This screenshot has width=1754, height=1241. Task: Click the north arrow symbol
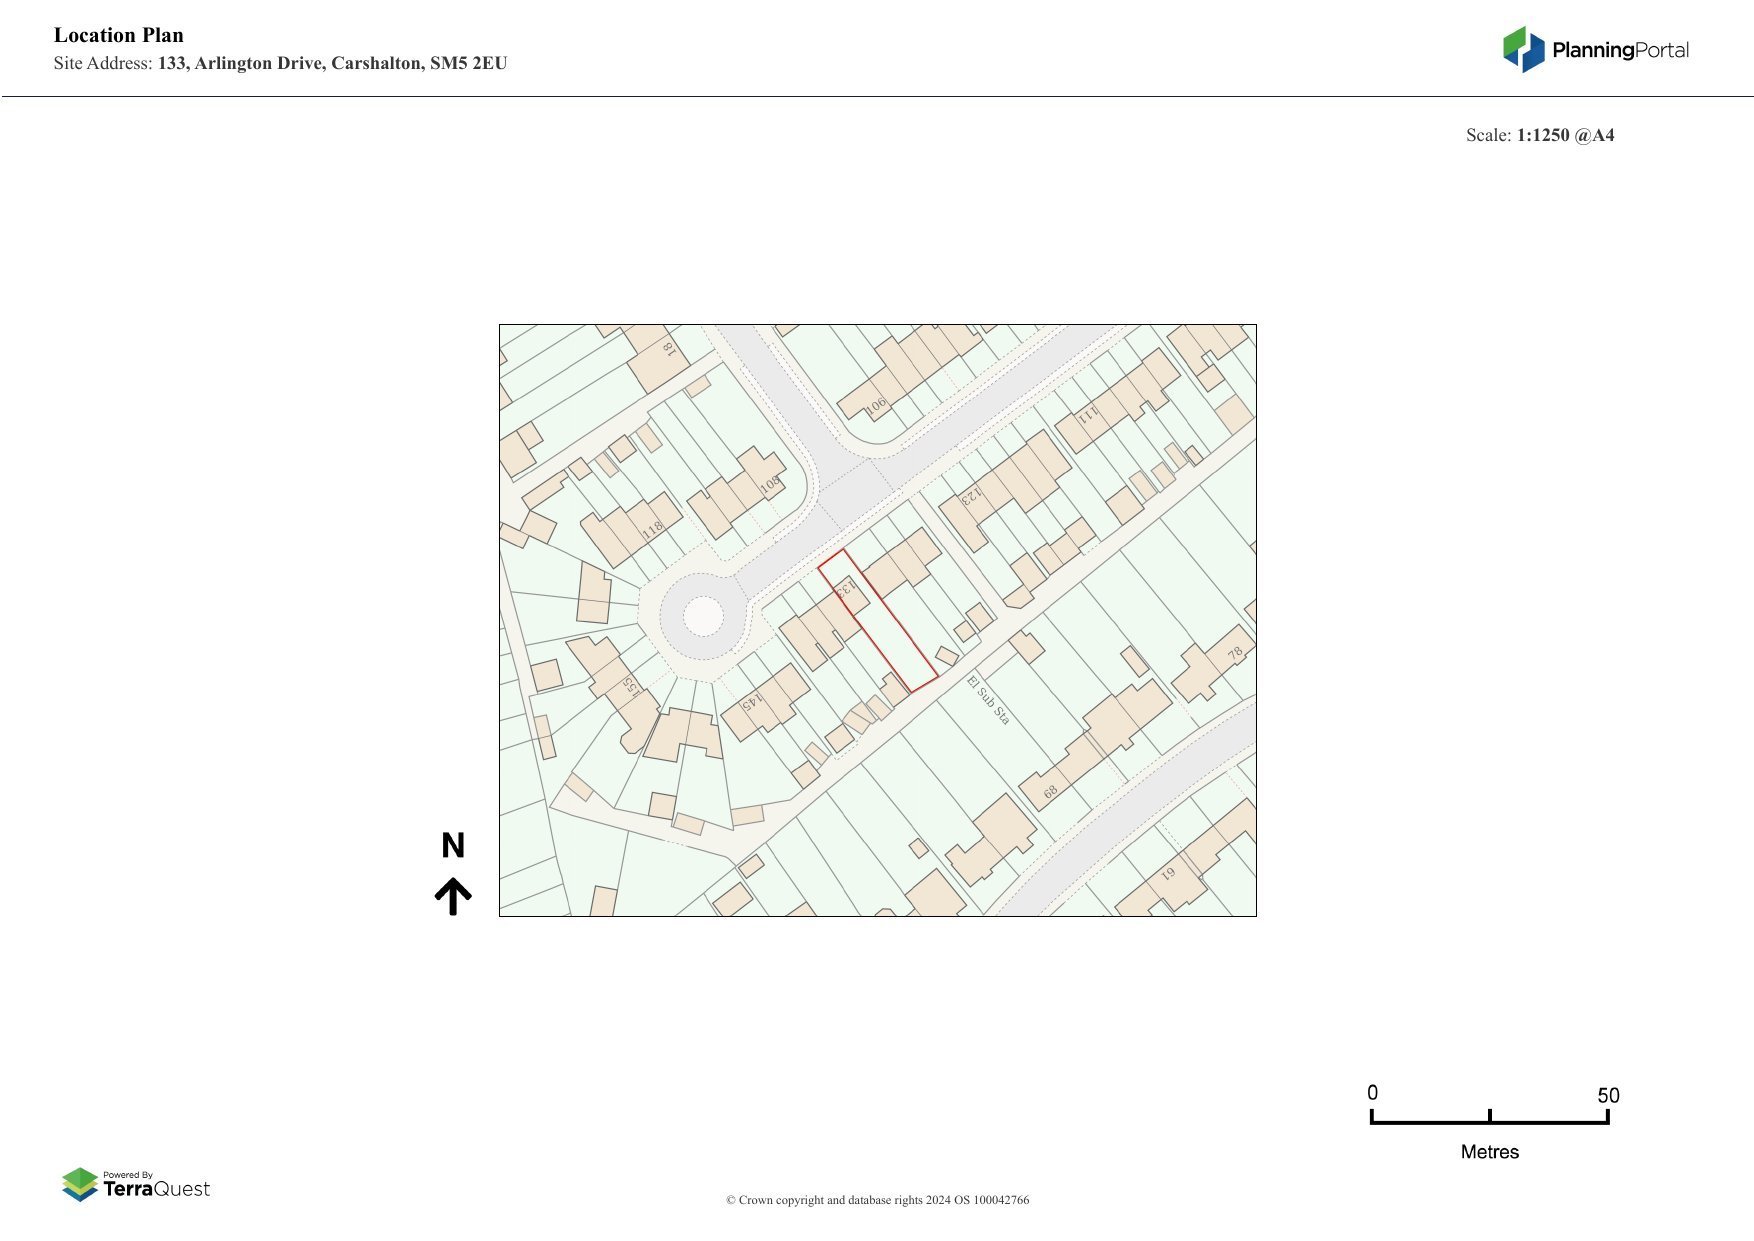(455, 895)
